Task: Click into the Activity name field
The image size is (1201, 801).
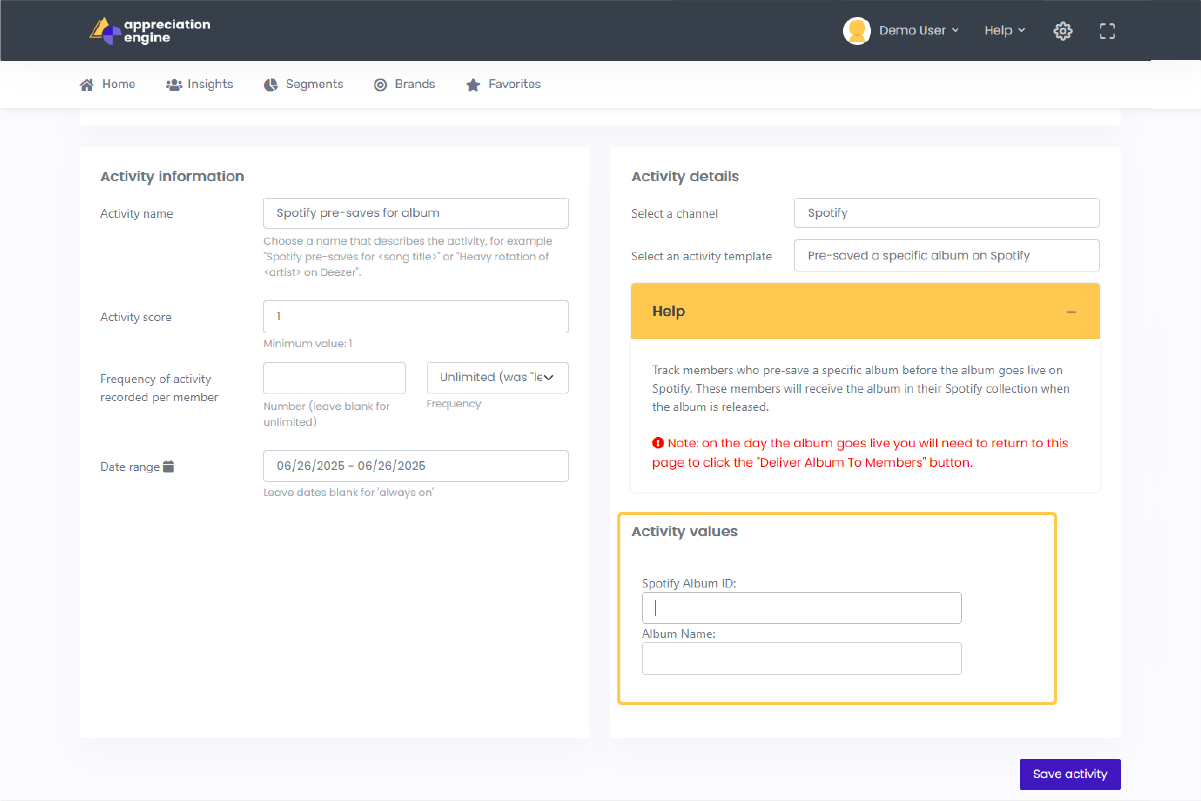Action: [416, 213]
